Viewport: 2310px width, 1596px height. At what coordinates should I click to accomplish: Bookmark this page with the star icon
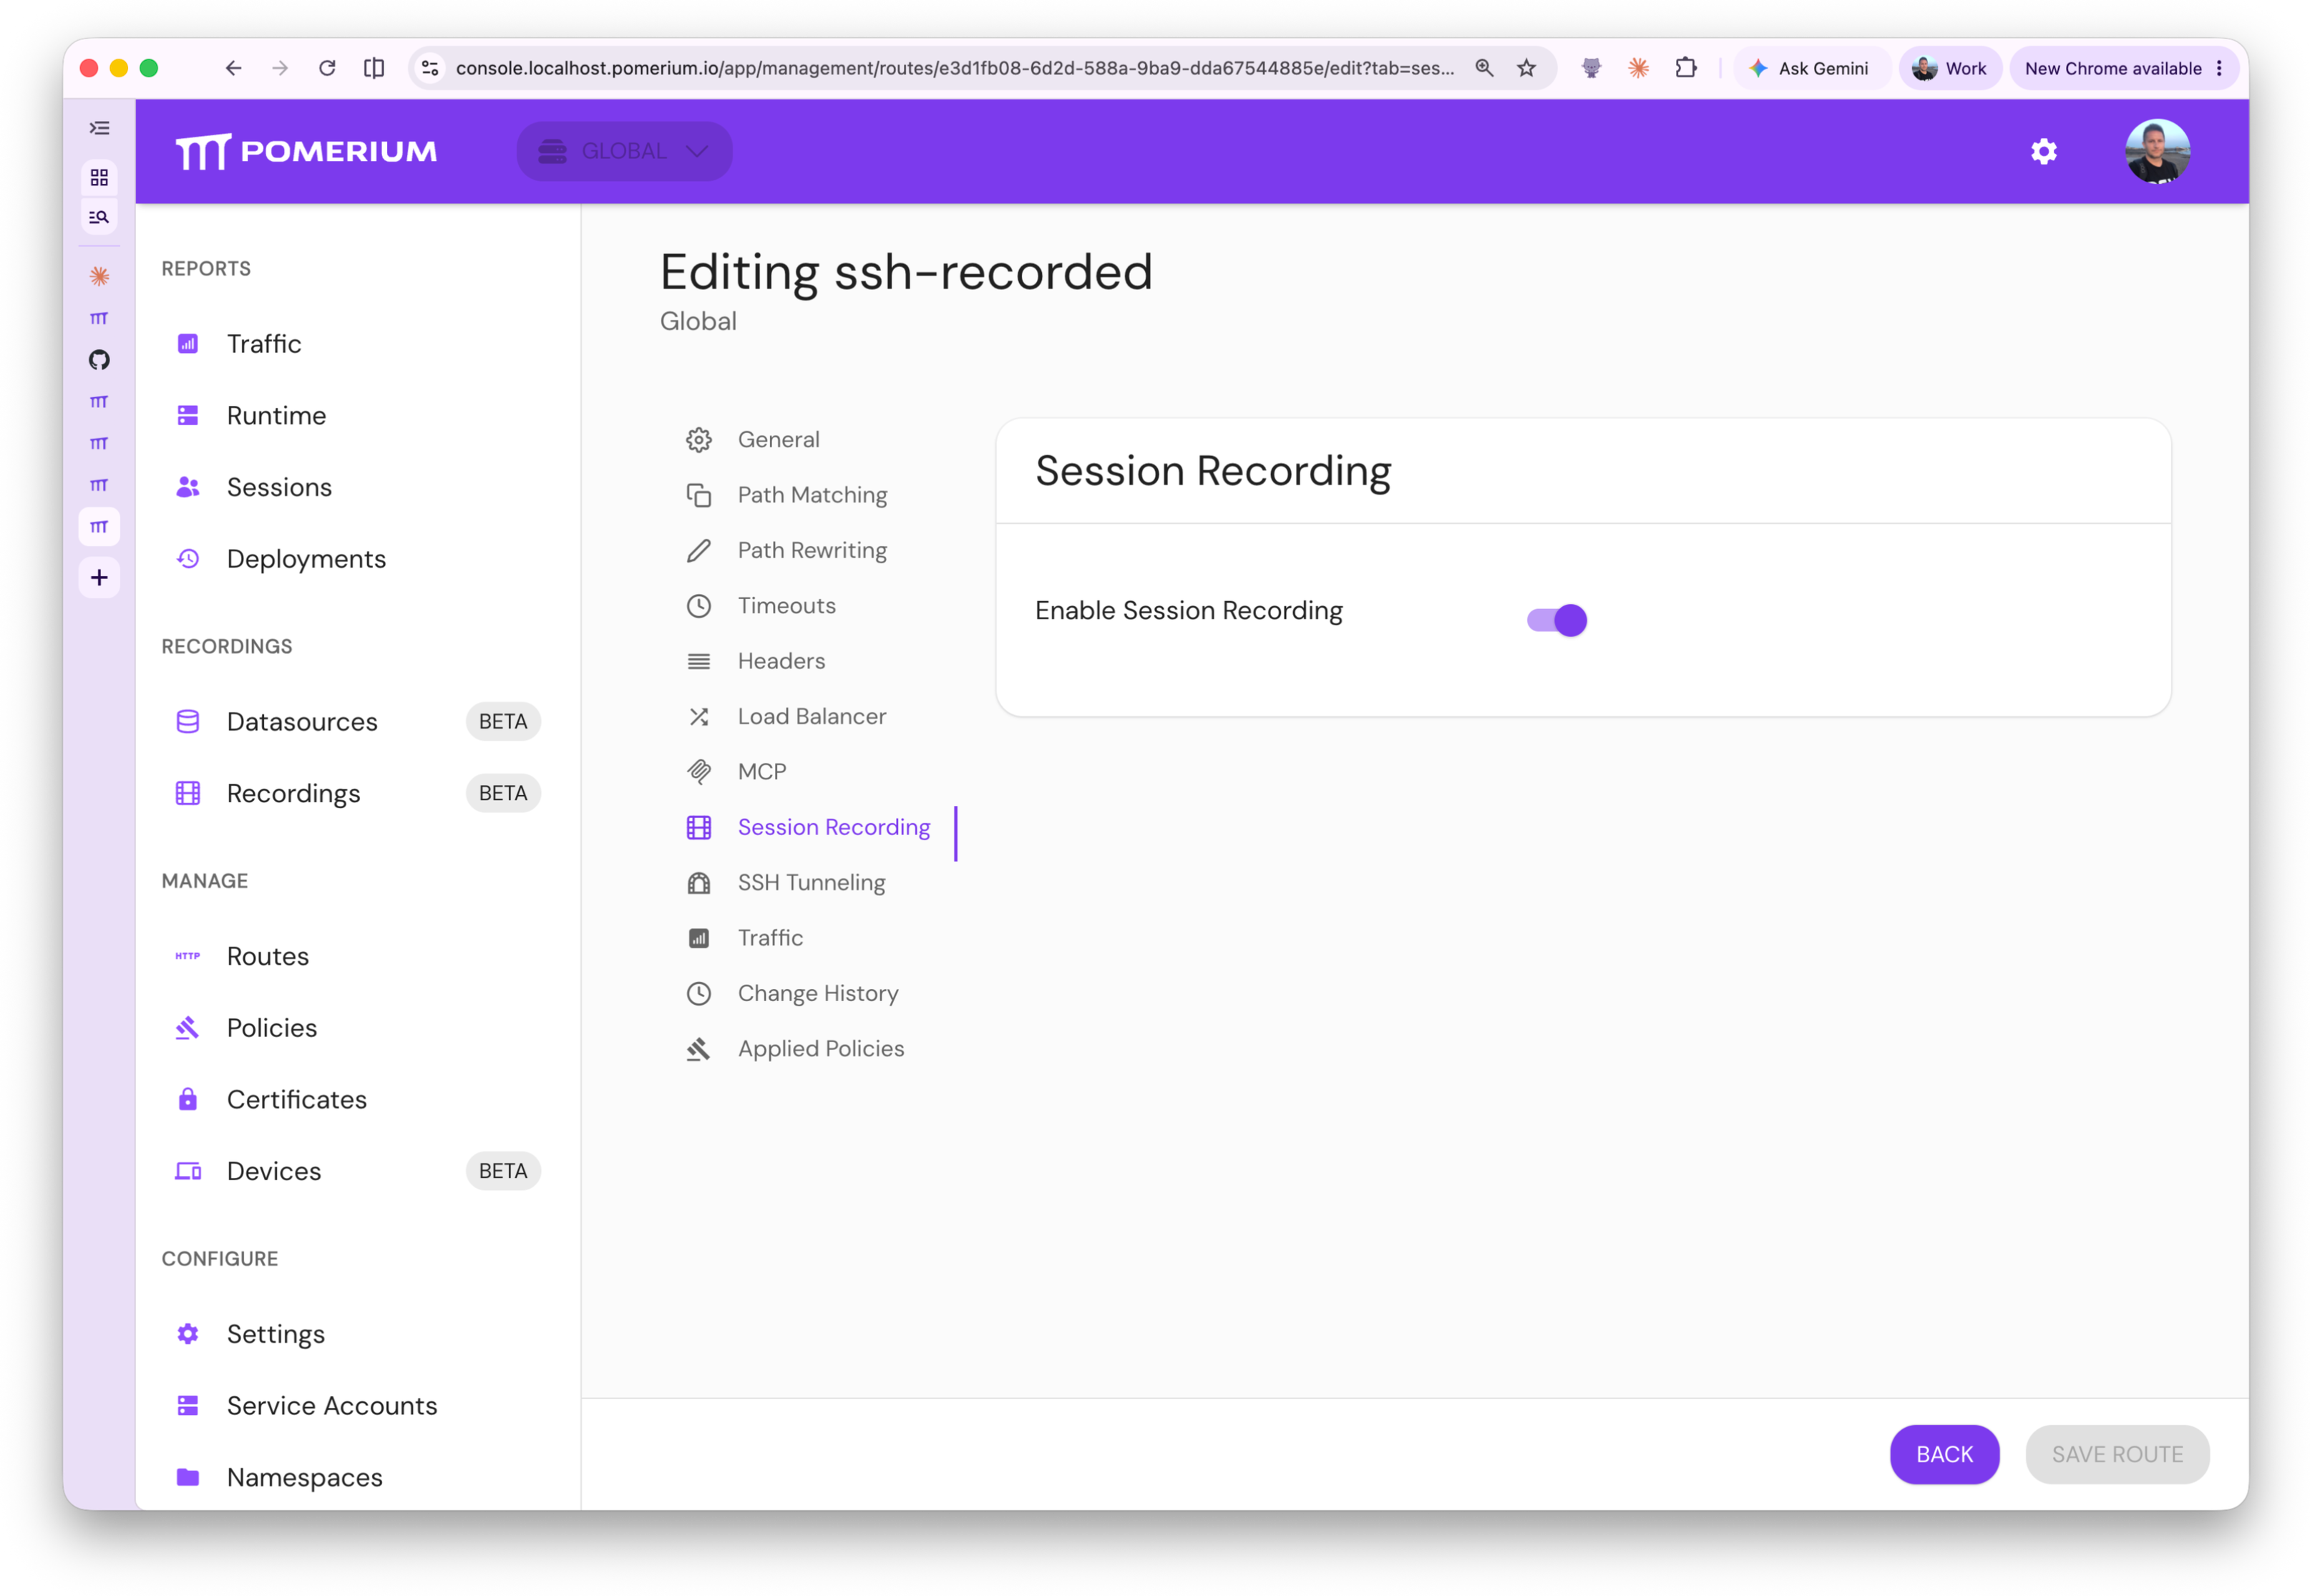point(1526,68)
